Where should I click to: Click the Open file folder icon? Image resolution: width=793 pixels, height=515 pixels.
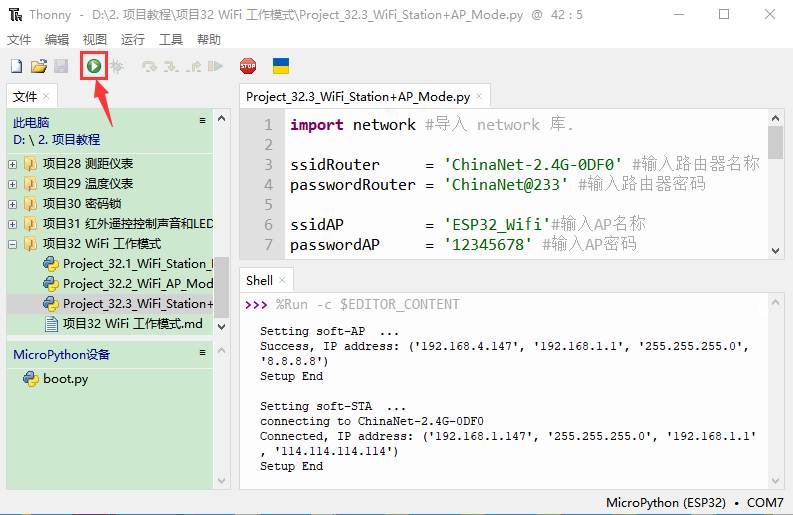39,66
